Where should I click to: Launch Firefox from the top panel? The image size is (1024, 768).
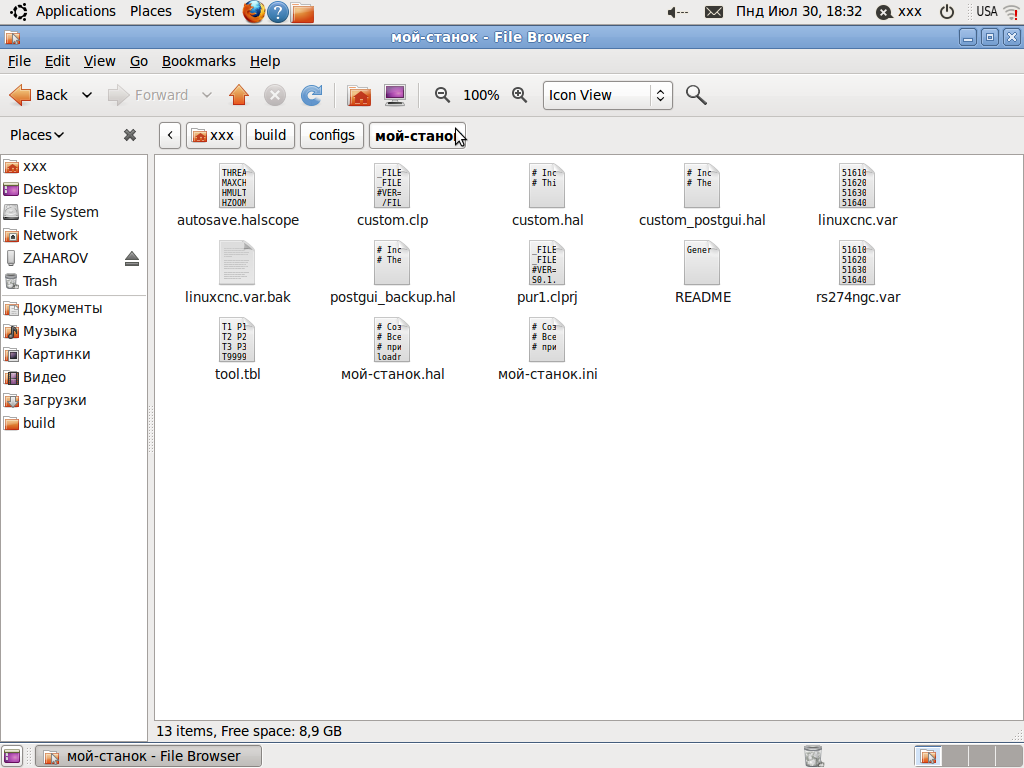click(253, 12)
